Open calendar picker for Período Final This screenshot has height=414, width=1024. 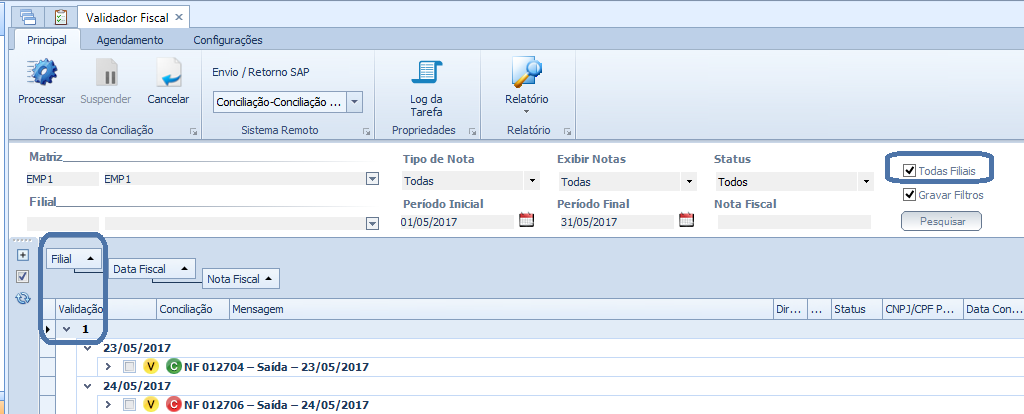(685, 221)
